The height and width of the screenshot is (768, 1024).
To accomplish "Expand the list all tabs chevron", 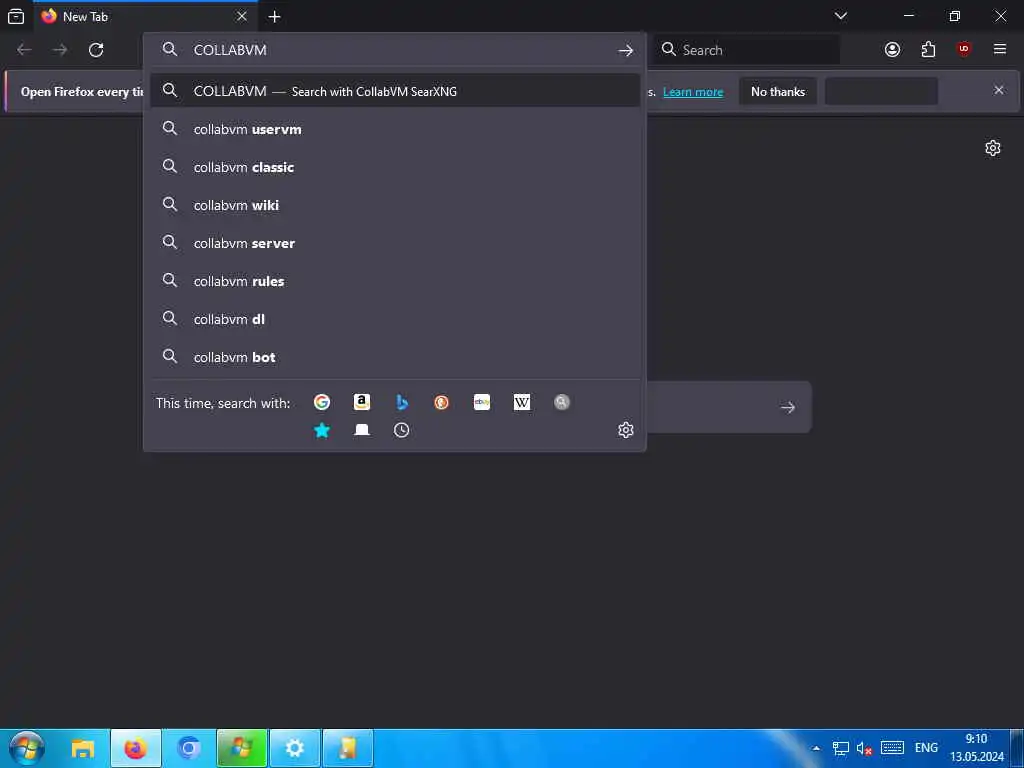I will tap(841, 16).
